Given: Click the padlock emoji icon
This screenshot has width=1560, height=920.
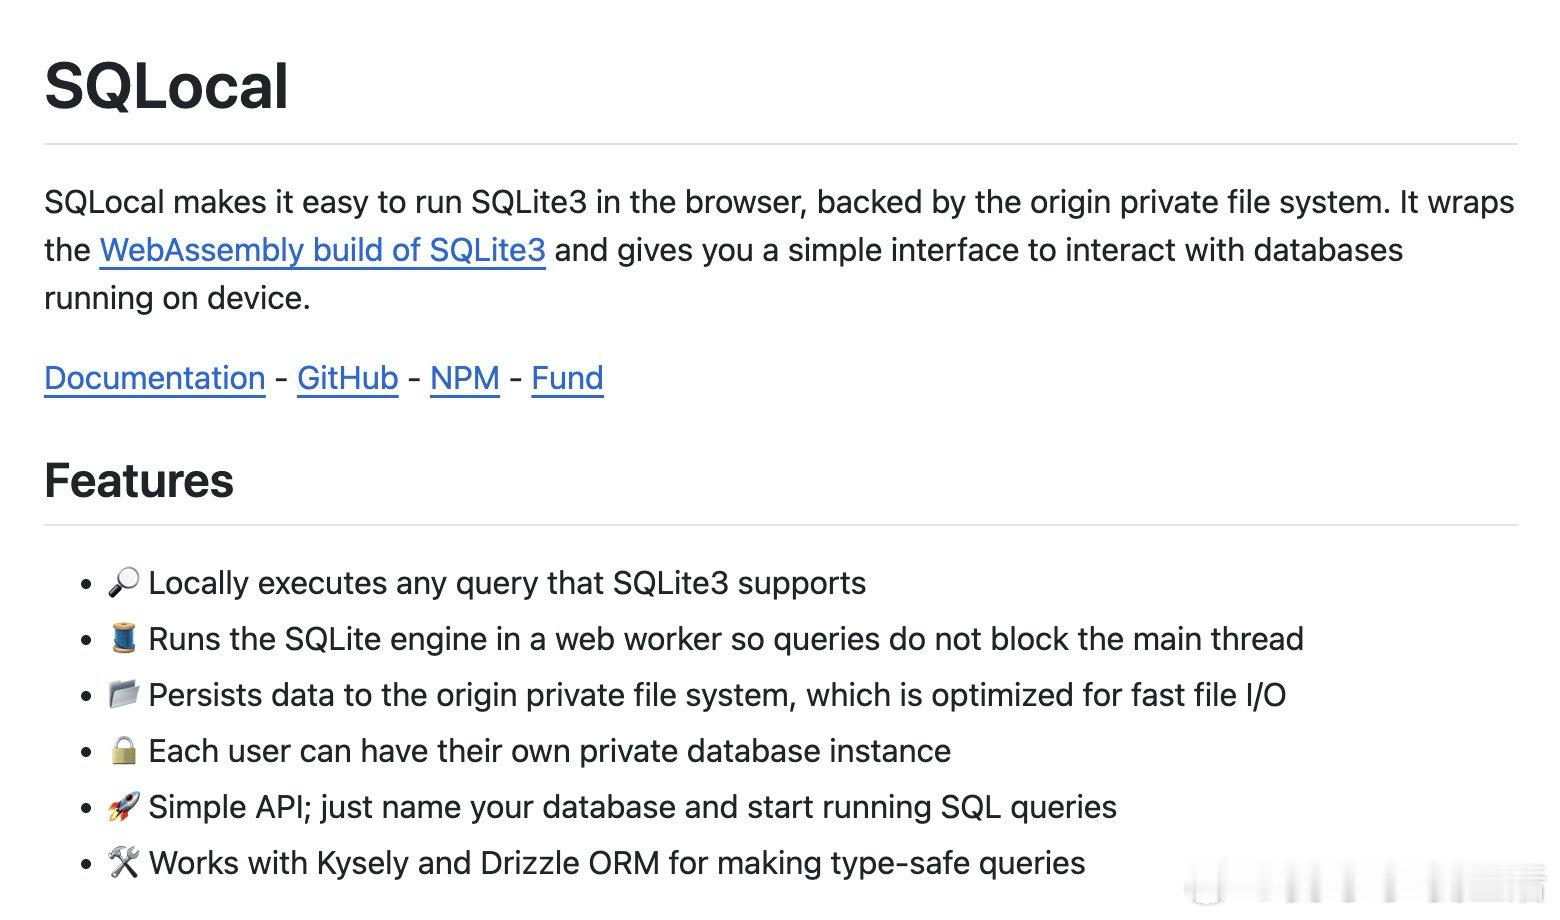Looking at the screenshot, I should tap(124, 751).
